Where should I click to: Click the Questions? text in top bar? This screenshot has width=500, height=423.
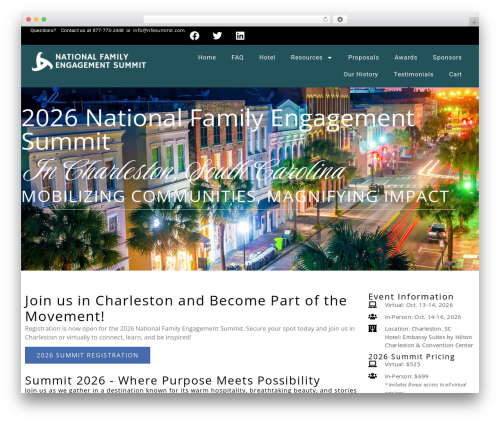43,30
